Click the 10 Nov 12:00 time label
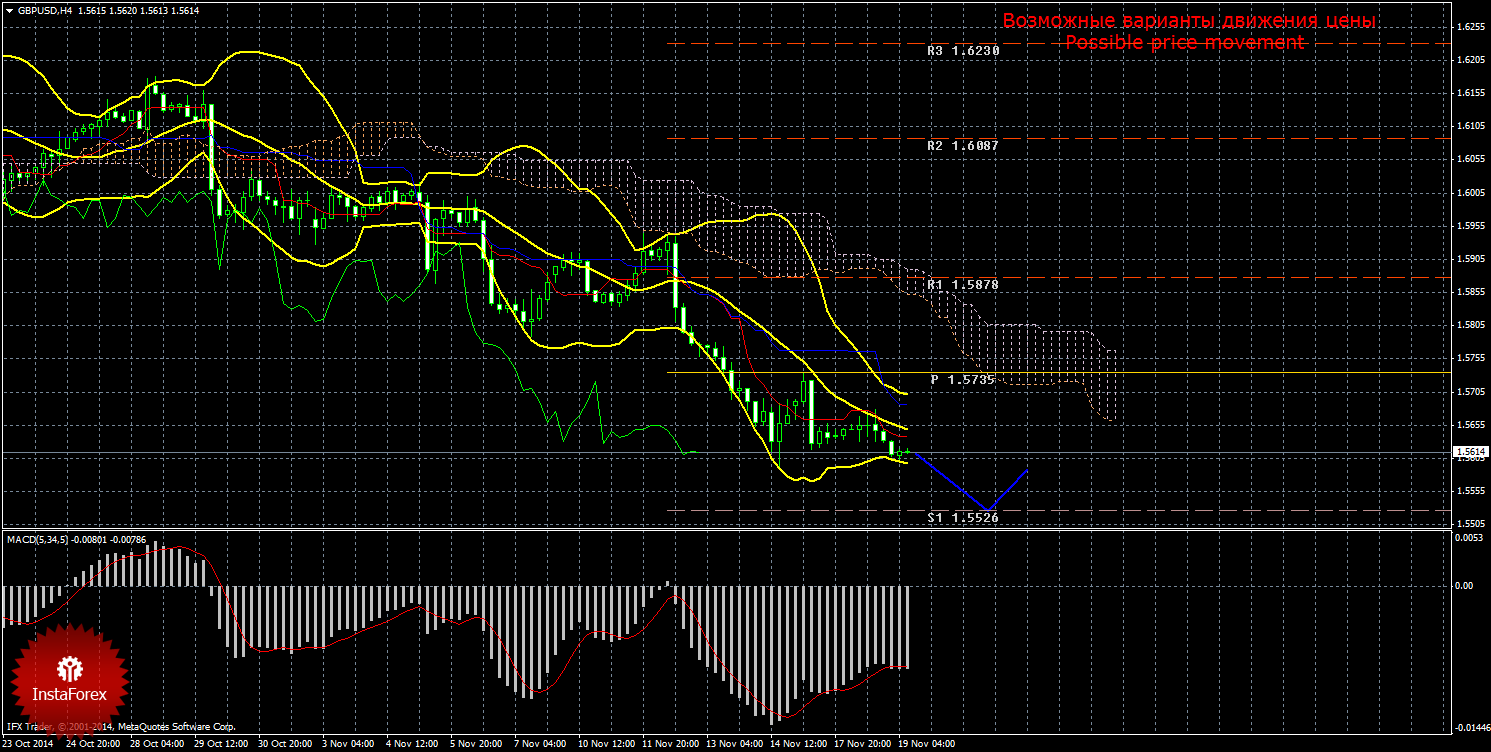The image size is (1491, 752). pos(609,744)
